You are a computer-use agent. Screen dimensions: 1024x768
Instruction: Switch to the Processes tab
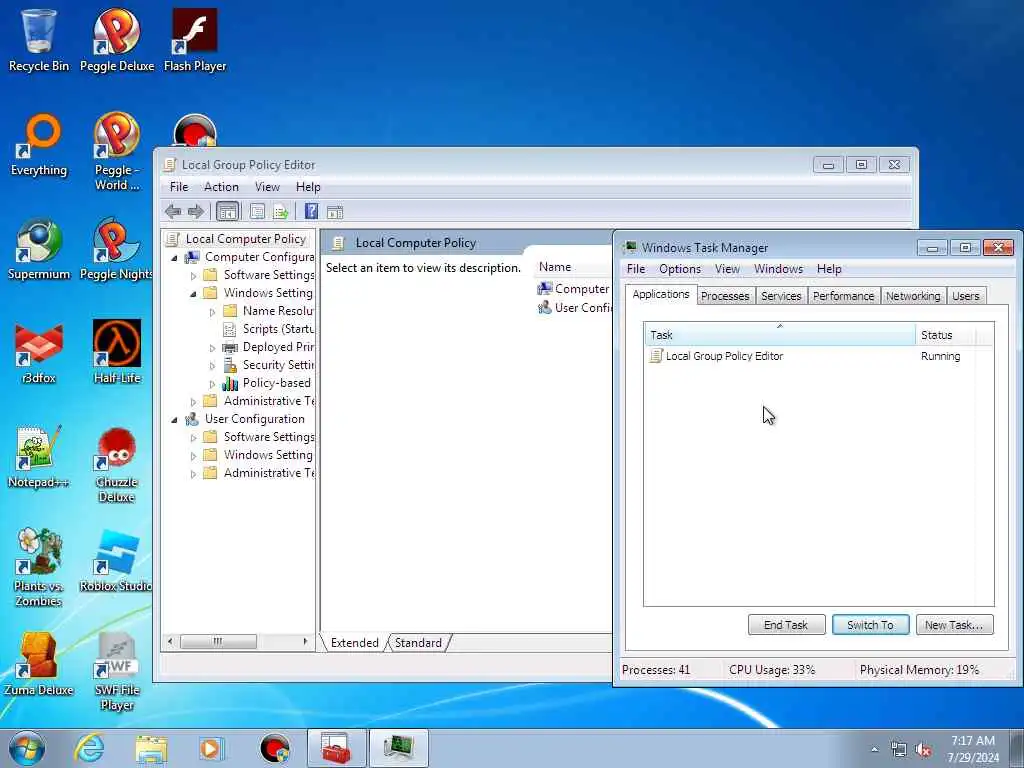coord(725,296)
